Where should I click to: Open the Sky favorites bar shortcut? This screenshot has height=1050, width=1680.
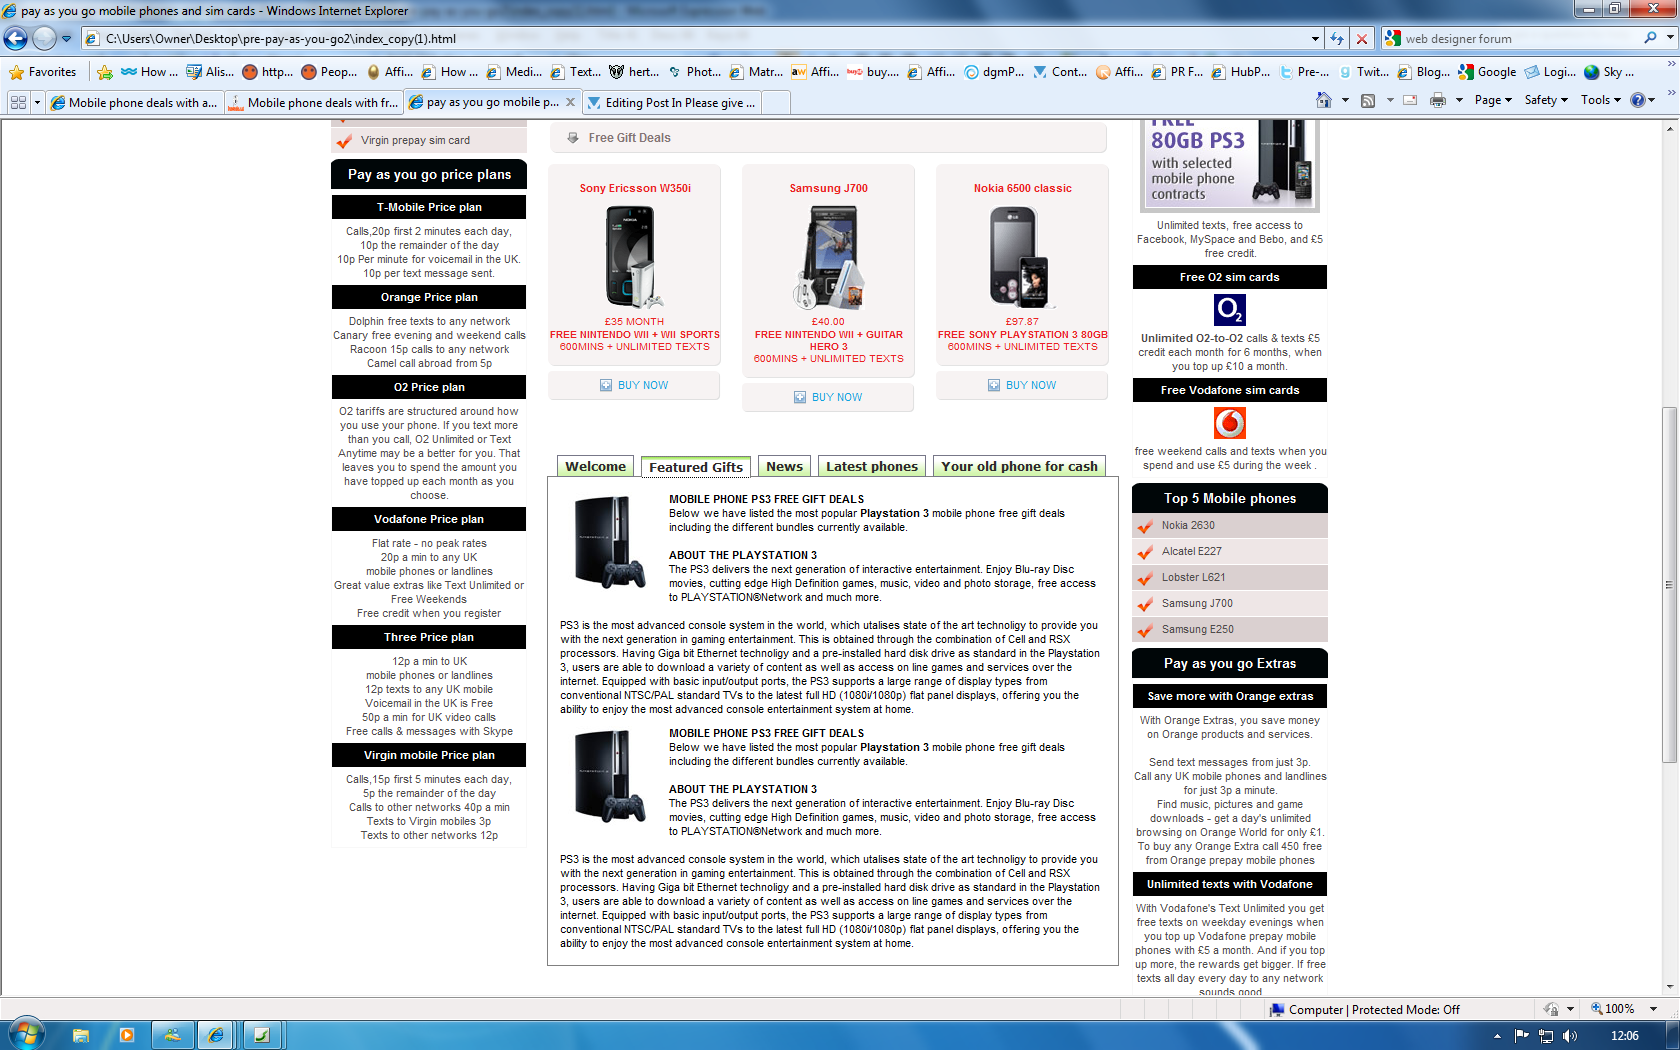1609,72
